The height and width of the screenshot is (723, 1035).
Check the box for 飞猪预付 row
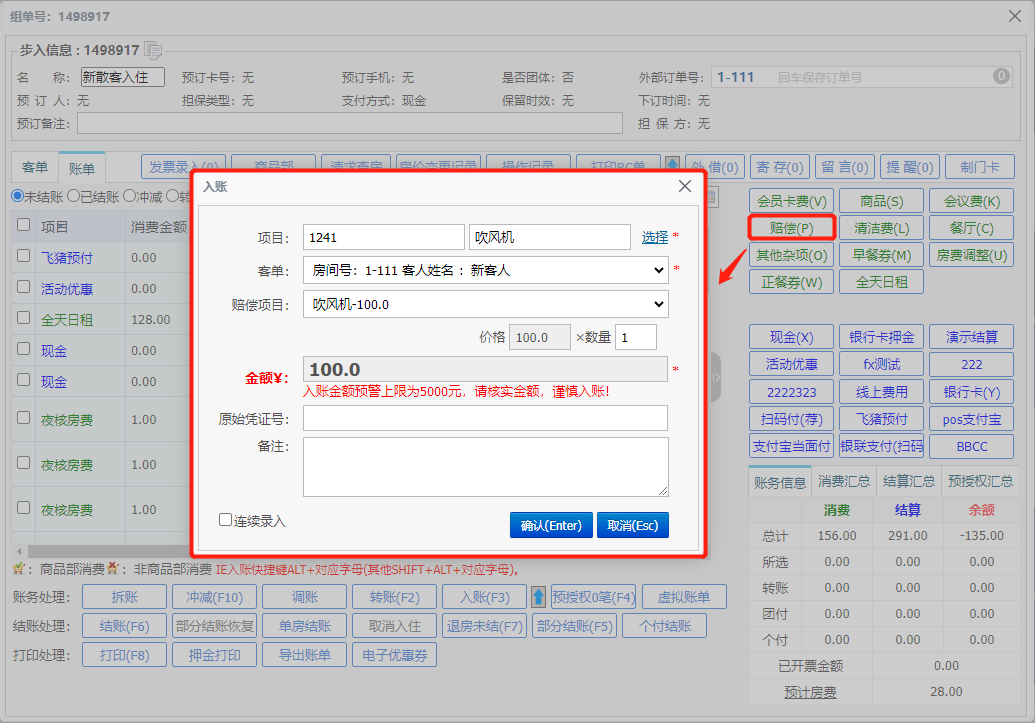click(24, 256)
